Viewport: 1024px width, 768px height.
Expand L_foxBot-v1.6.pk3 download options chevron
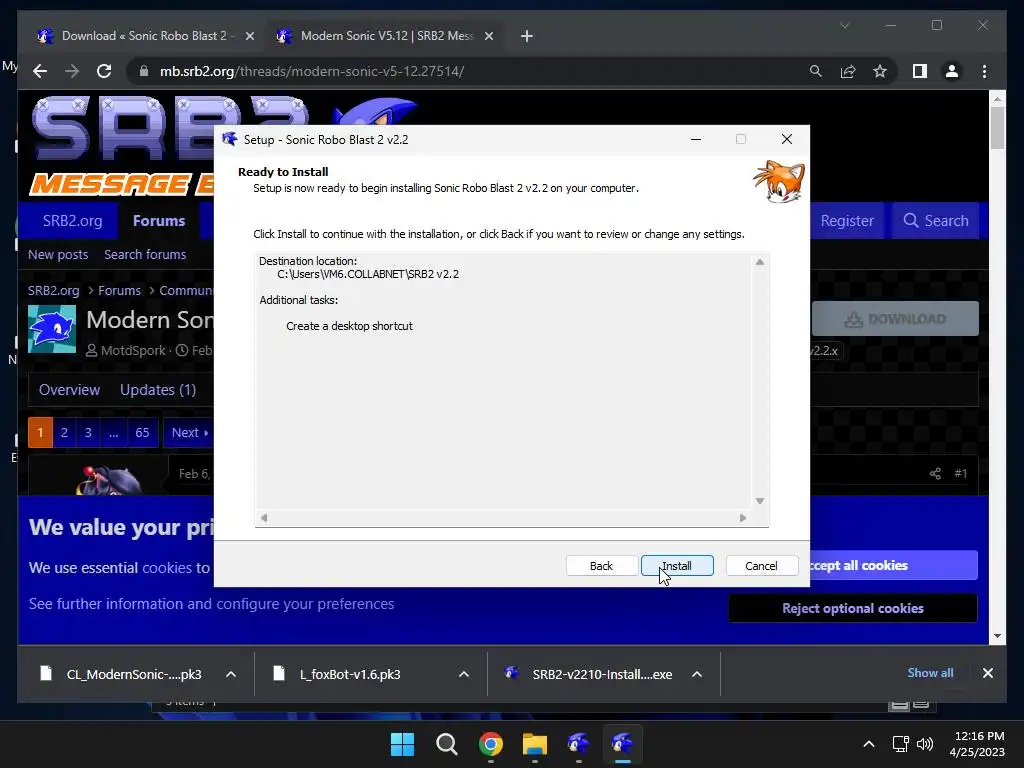[464, 674]
